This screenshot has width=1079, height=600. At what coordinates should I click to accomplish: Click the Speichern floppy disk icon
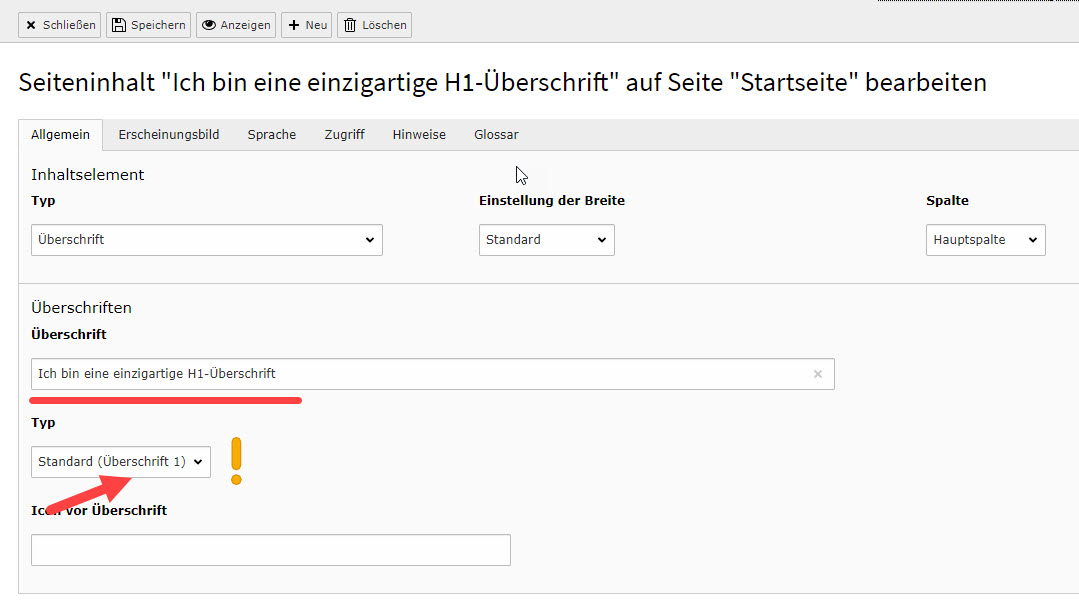(119, 25)
